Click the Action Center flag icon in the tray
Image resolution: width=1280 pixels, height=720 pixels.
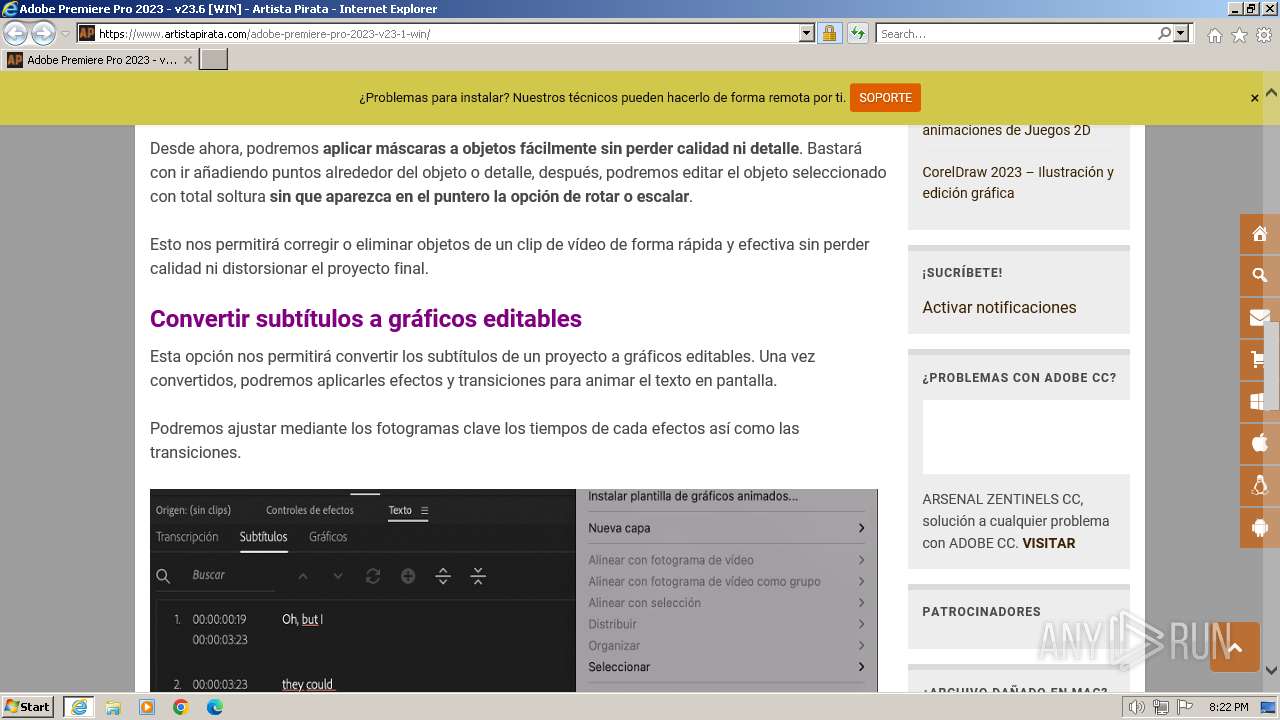[x=1185, y=707]
